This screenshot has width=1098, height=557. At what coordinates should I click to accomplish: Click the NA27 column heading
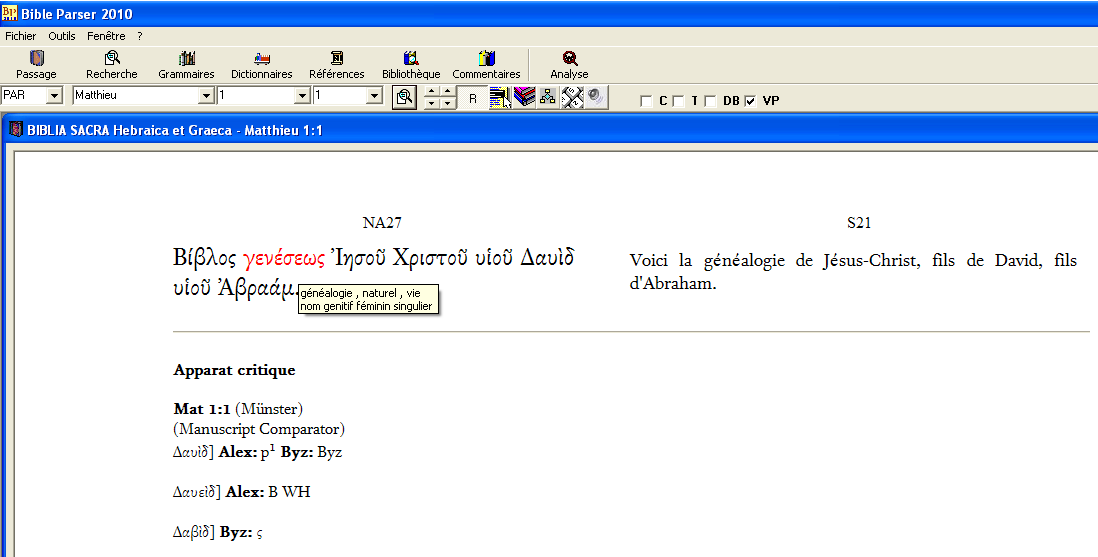tap(382, 223)
